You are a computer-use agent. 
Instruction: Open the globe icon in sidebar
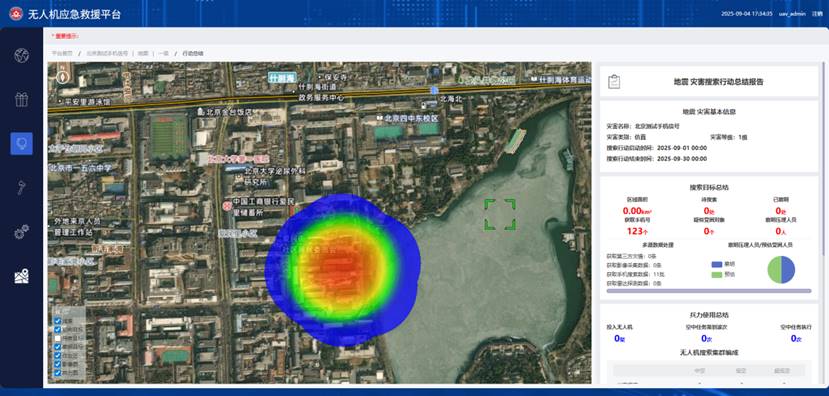click(22, 55)
